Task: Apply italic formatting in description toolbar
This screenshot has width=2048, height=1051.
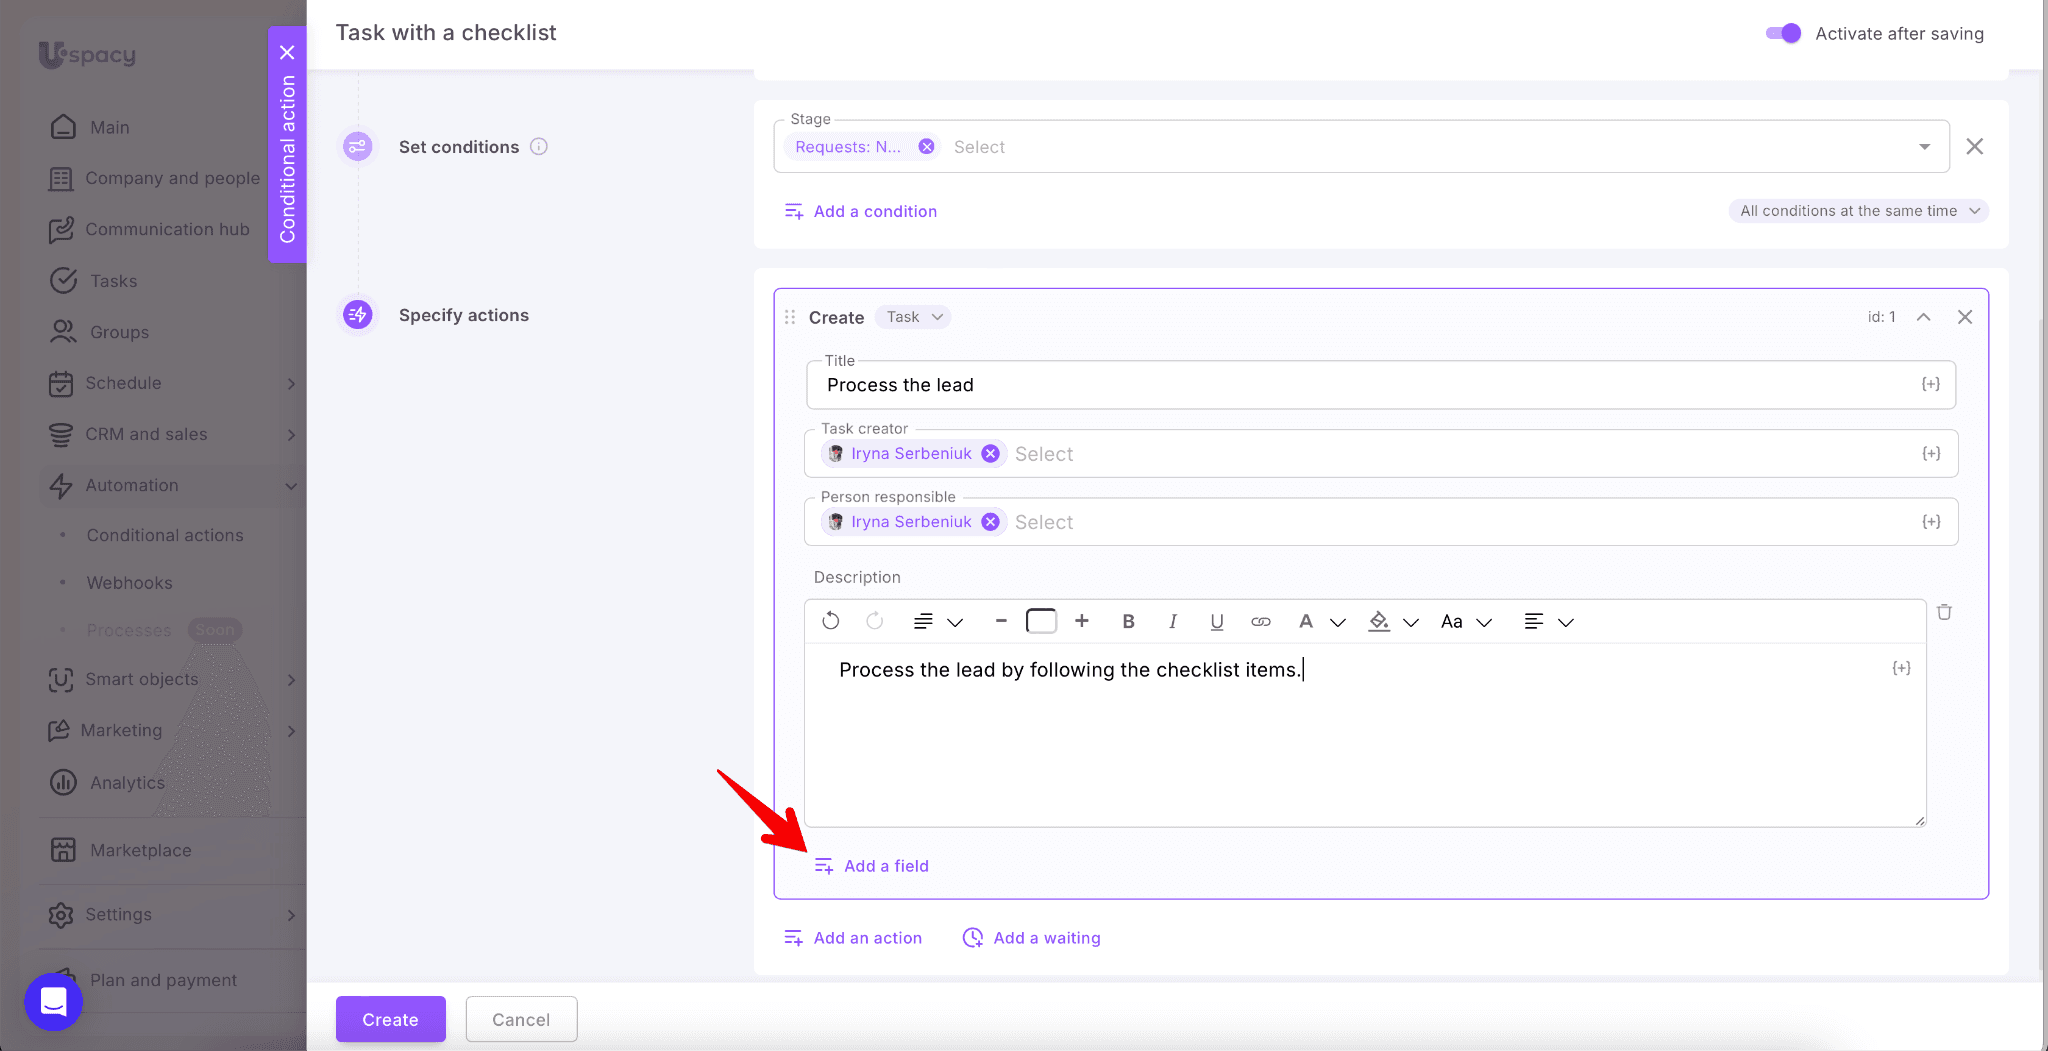Action: coord(1172,621)
